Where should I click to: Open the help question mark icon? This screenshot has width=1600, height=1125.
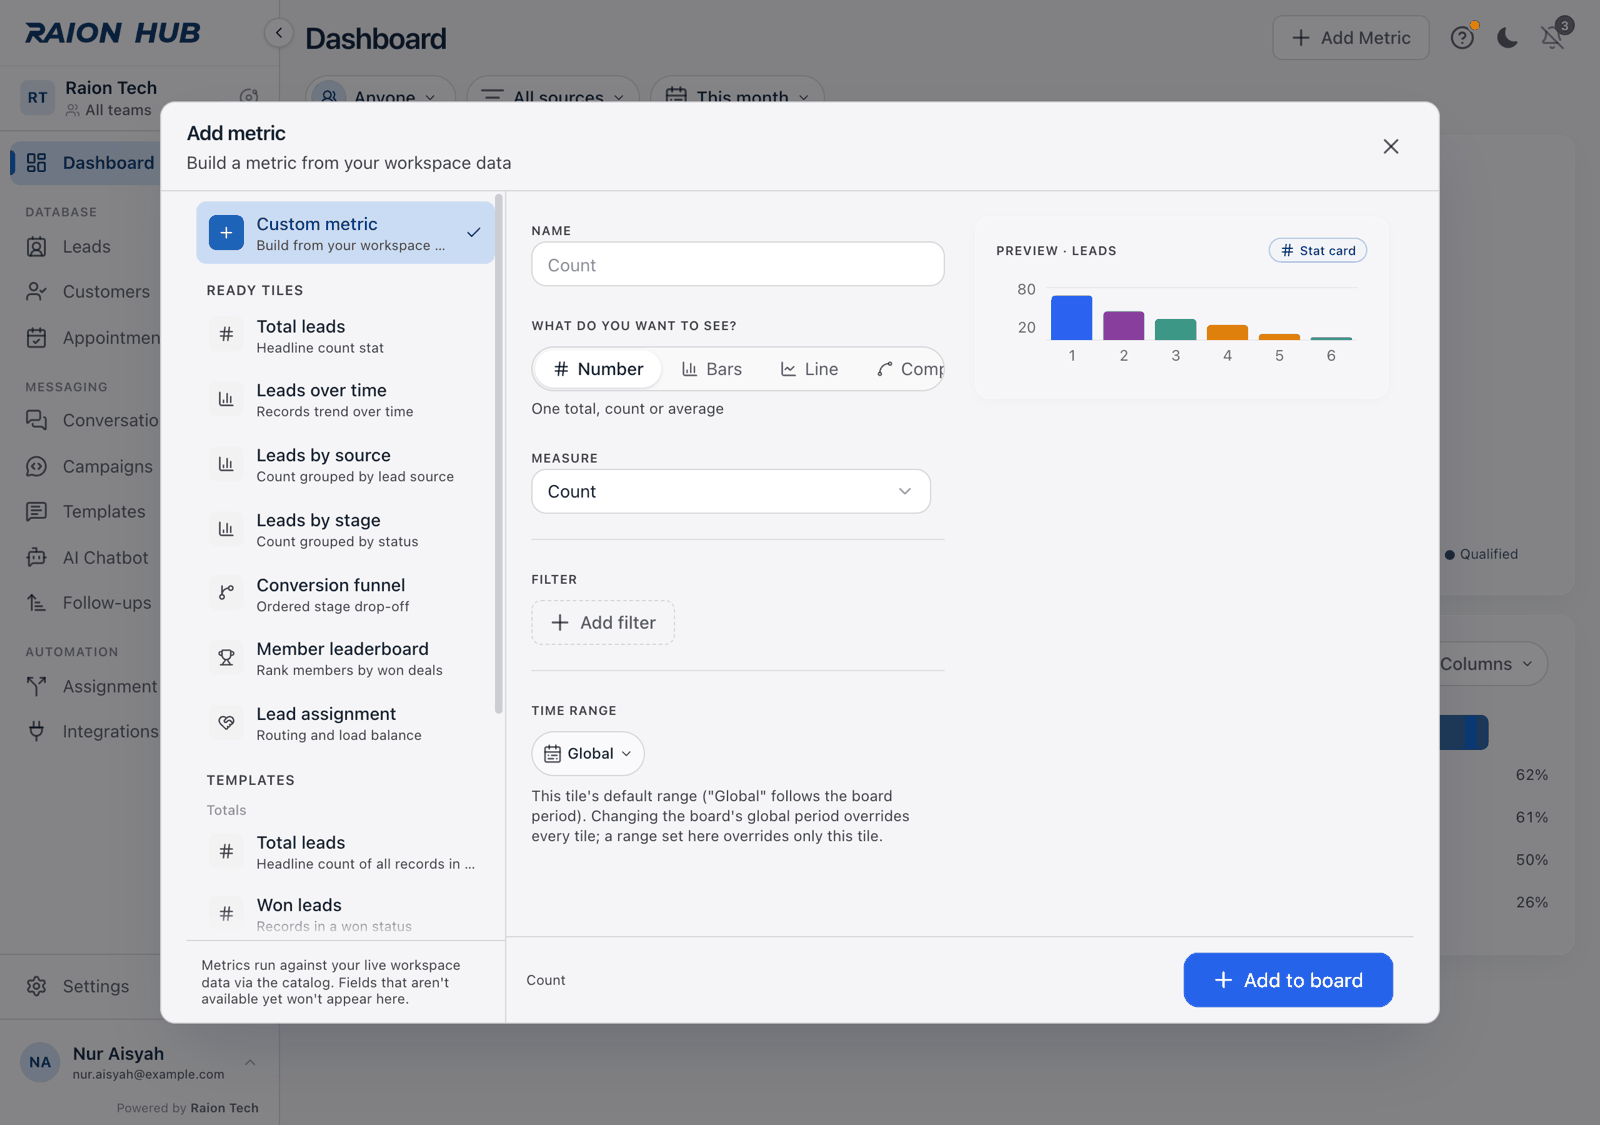(1462, 38)
